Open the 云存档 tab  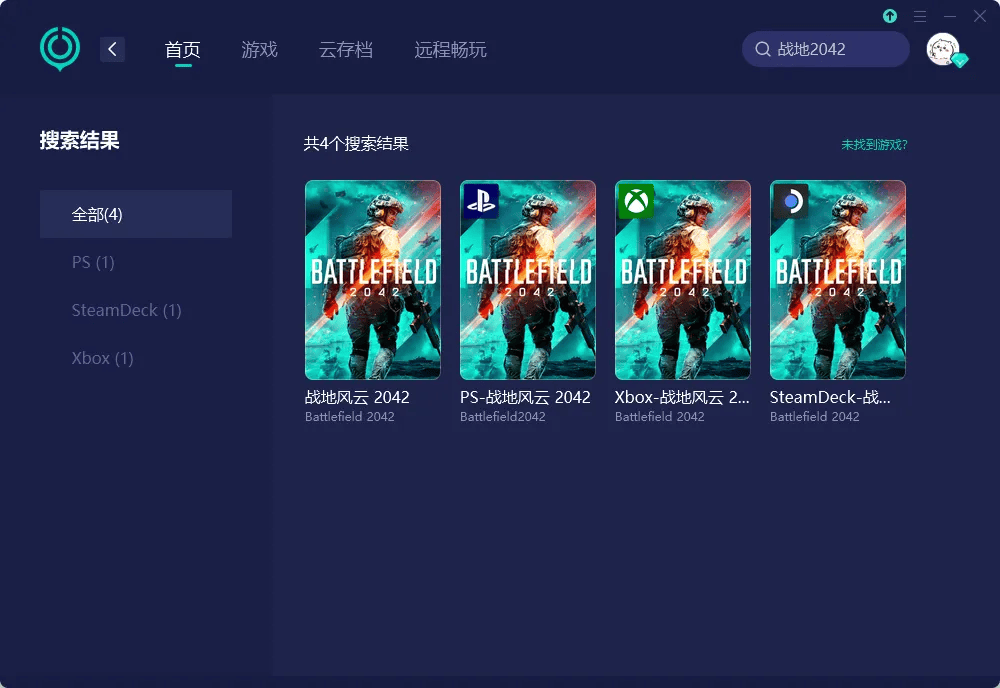346,49
